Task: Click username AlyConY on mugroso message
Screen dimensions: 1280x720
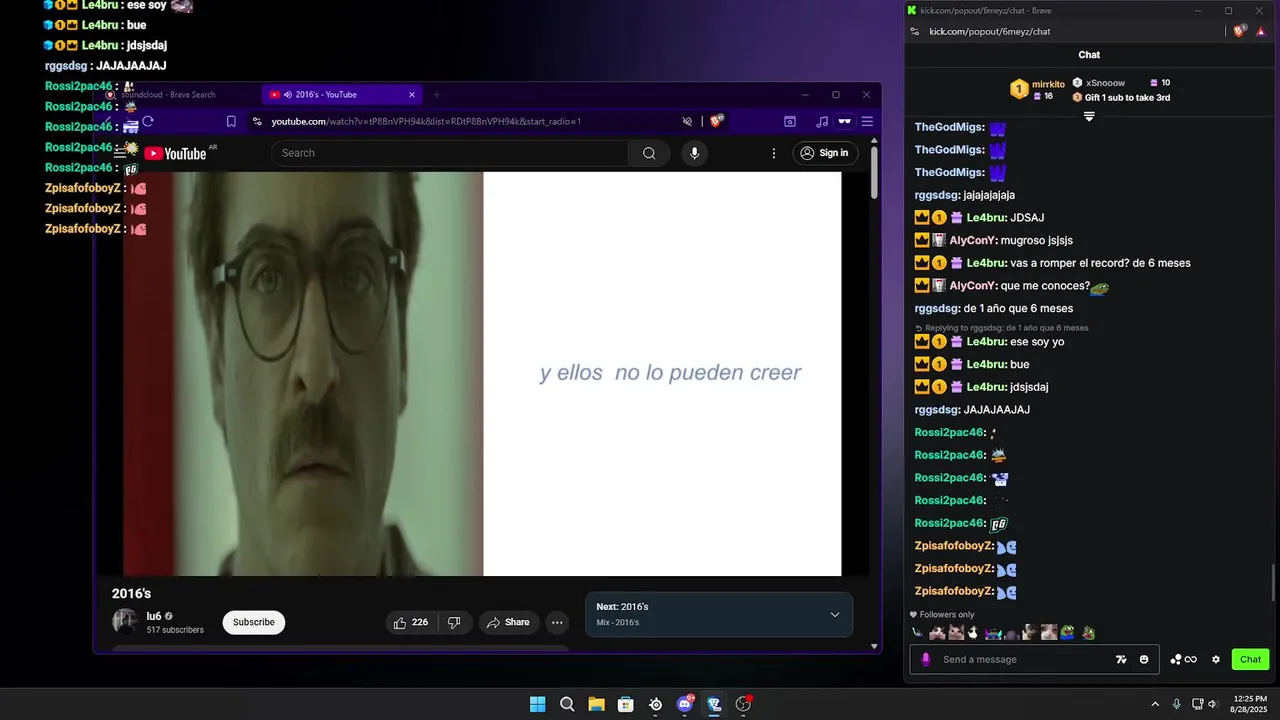Action: [x=973, y=240]
